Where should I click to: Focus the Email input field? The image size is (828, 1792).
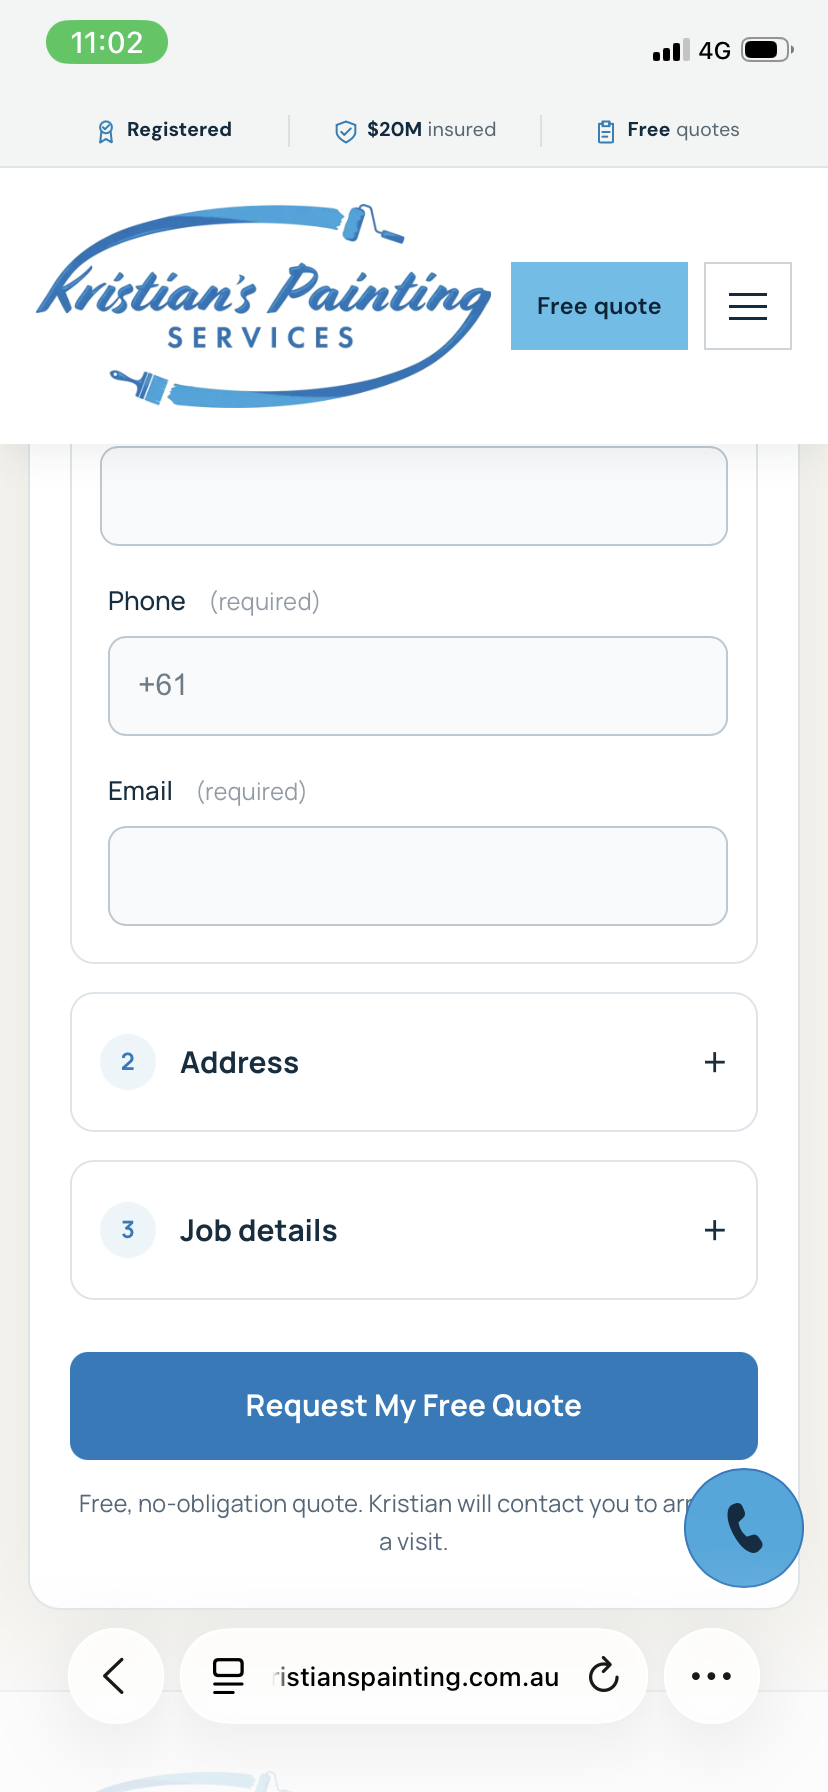click(418, 876)
